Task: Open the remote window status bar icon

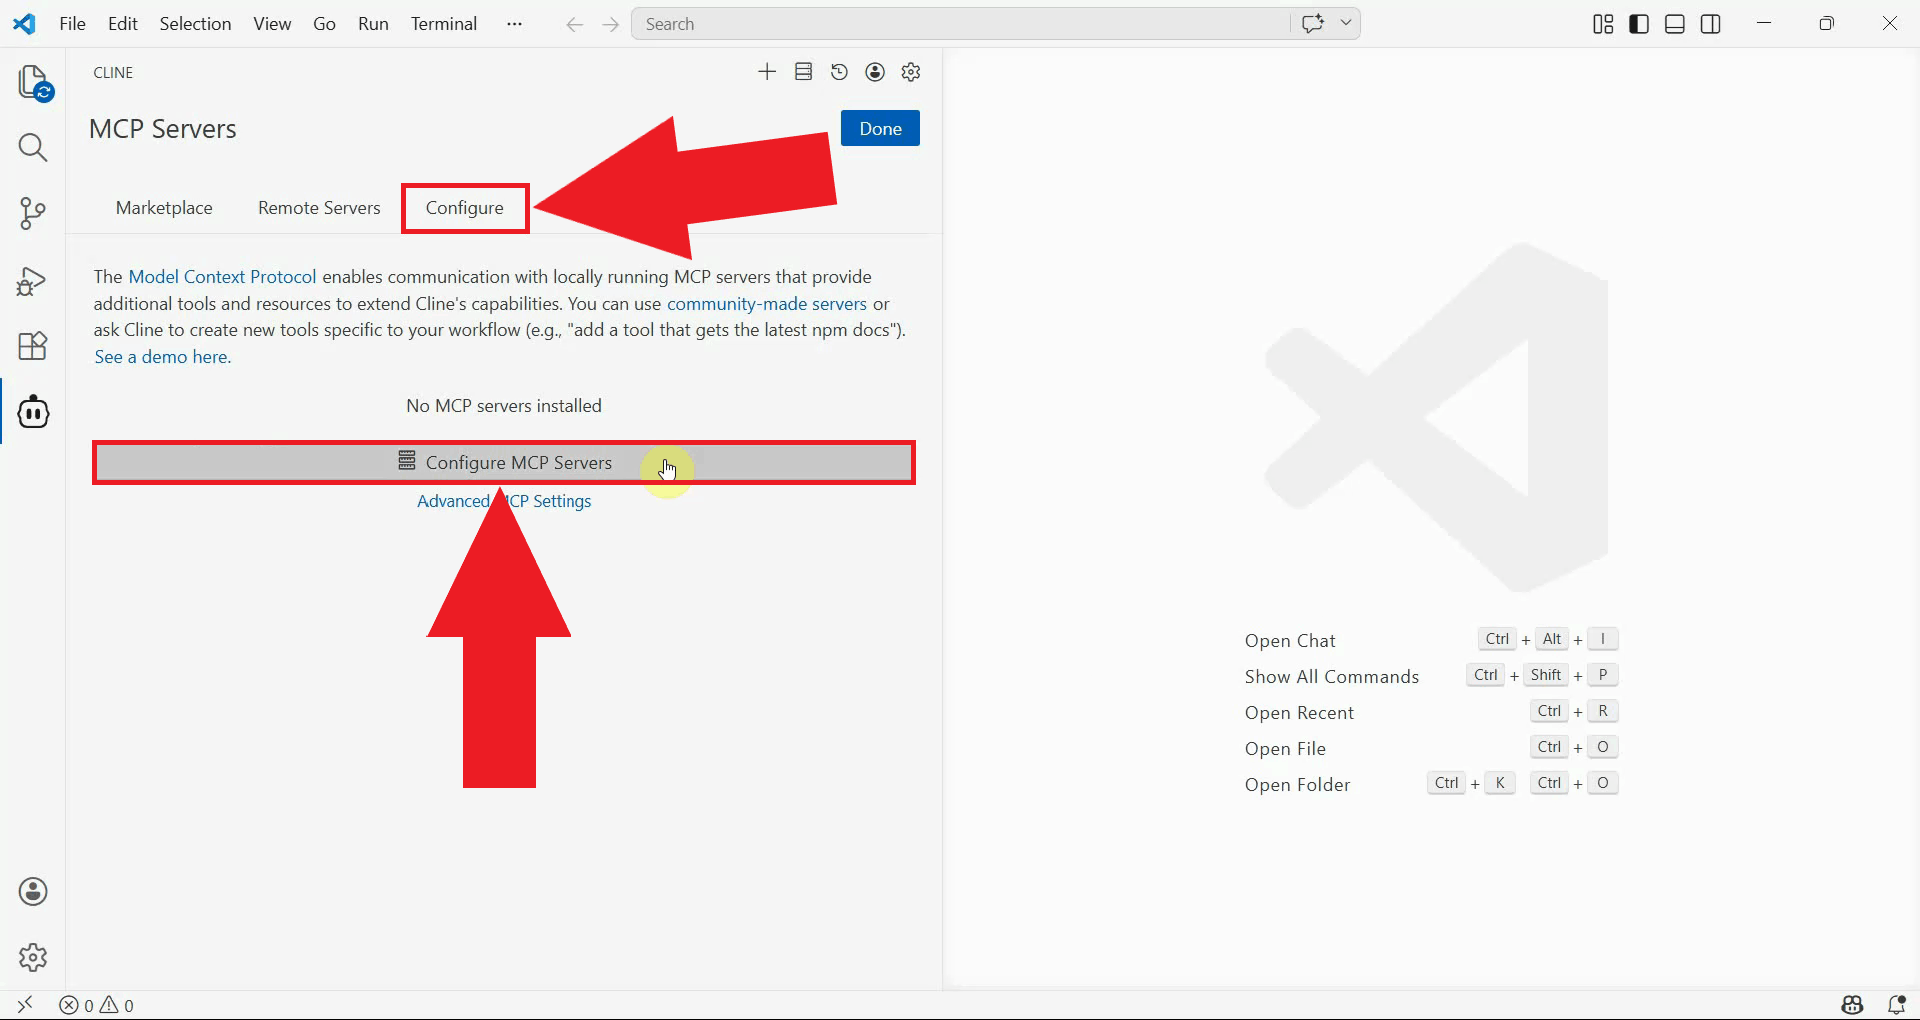Action: pyautogui.click(x=25, y=1004)
